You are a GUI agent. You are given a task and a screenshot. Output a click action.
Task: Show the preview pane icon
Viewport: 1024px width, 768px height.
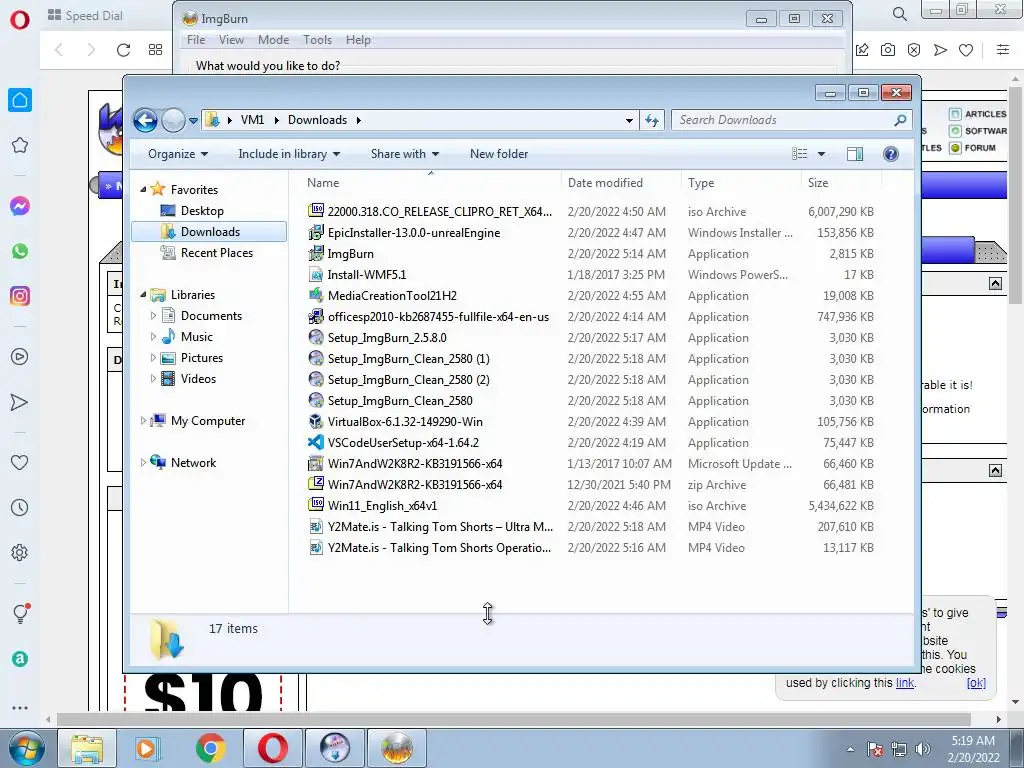pyautogui.click(x=854, y=154)
